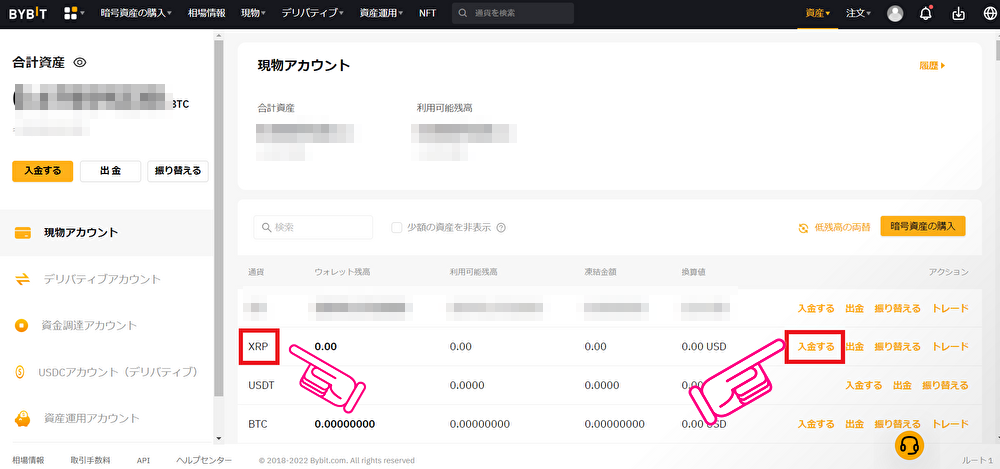Click the sidebar 入金する button
The width and height of the screenshot is (1000, 469).
point(43,171)
